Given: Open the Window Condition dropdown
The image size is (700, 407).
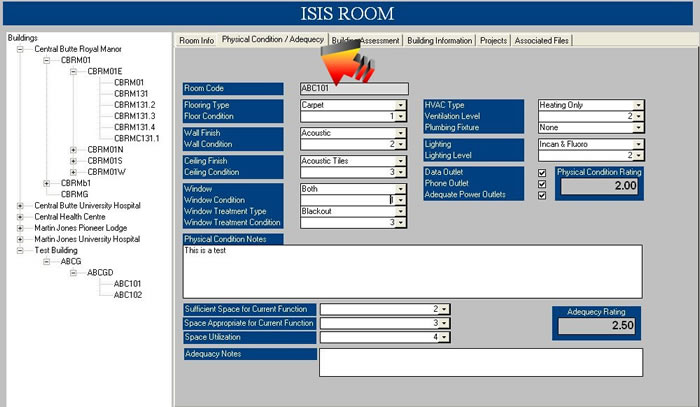Looking at the screenshot, I should click(400, 200).
